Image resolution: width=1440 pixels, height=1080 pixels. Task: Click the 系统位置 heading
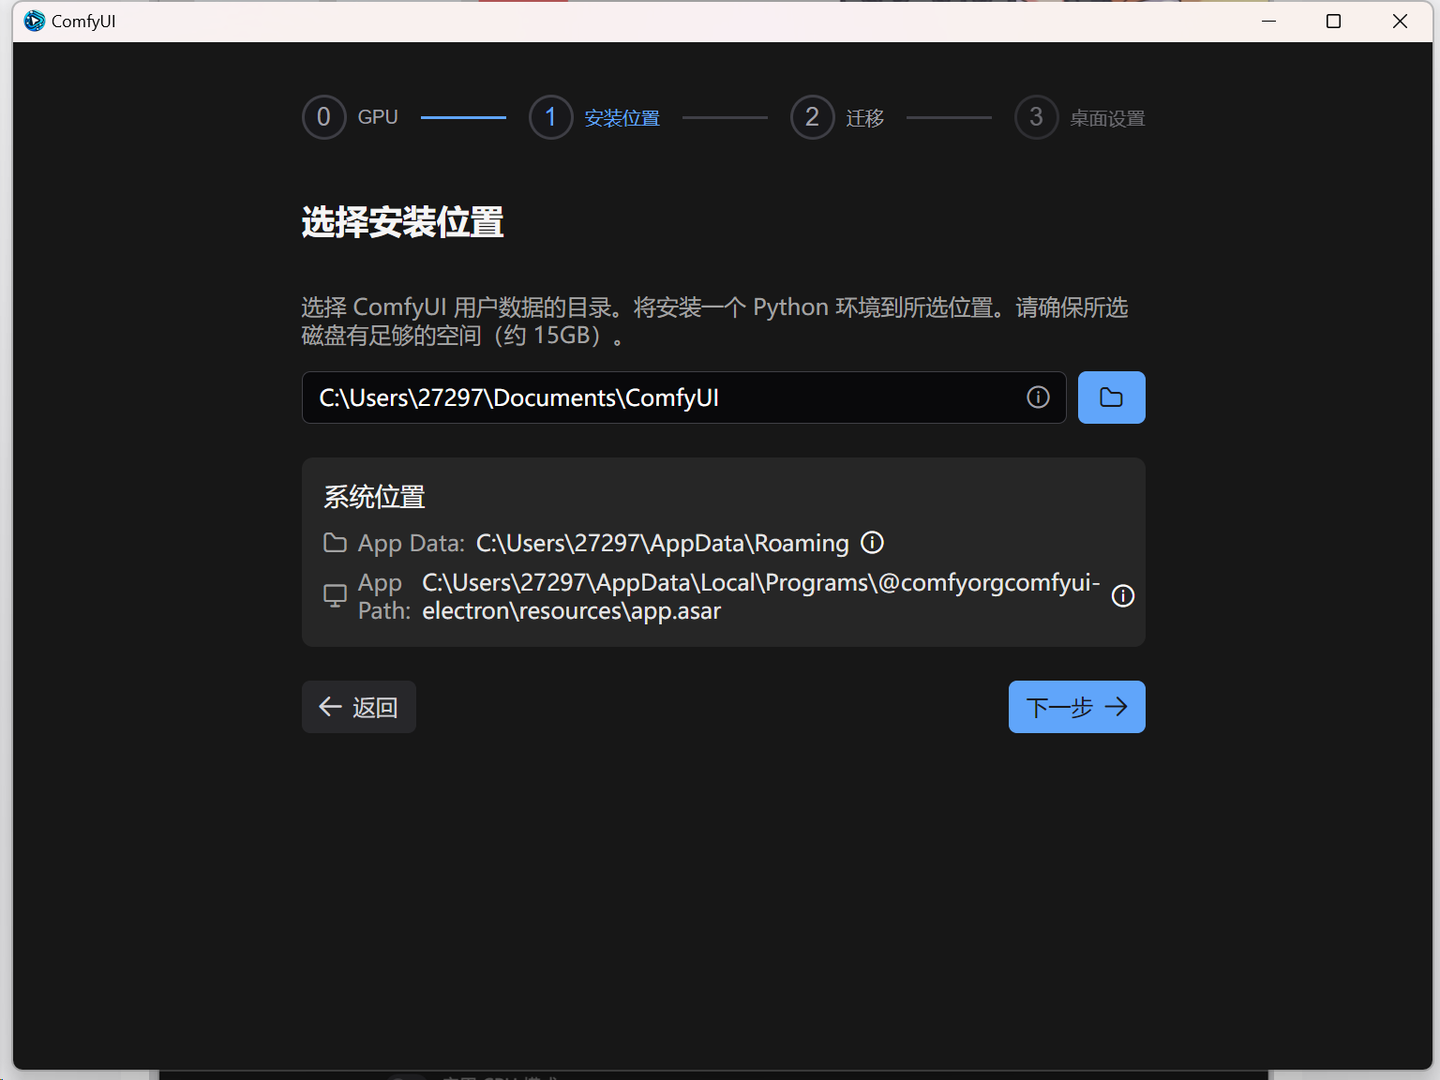click(374, 497)
